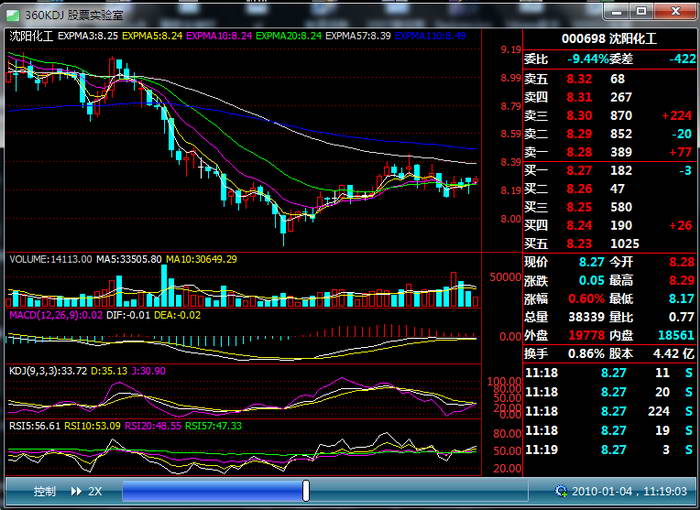Select the 买三 bid price 8.25
The width and height of the screenshot is (700, 510).
click(579, 207)
